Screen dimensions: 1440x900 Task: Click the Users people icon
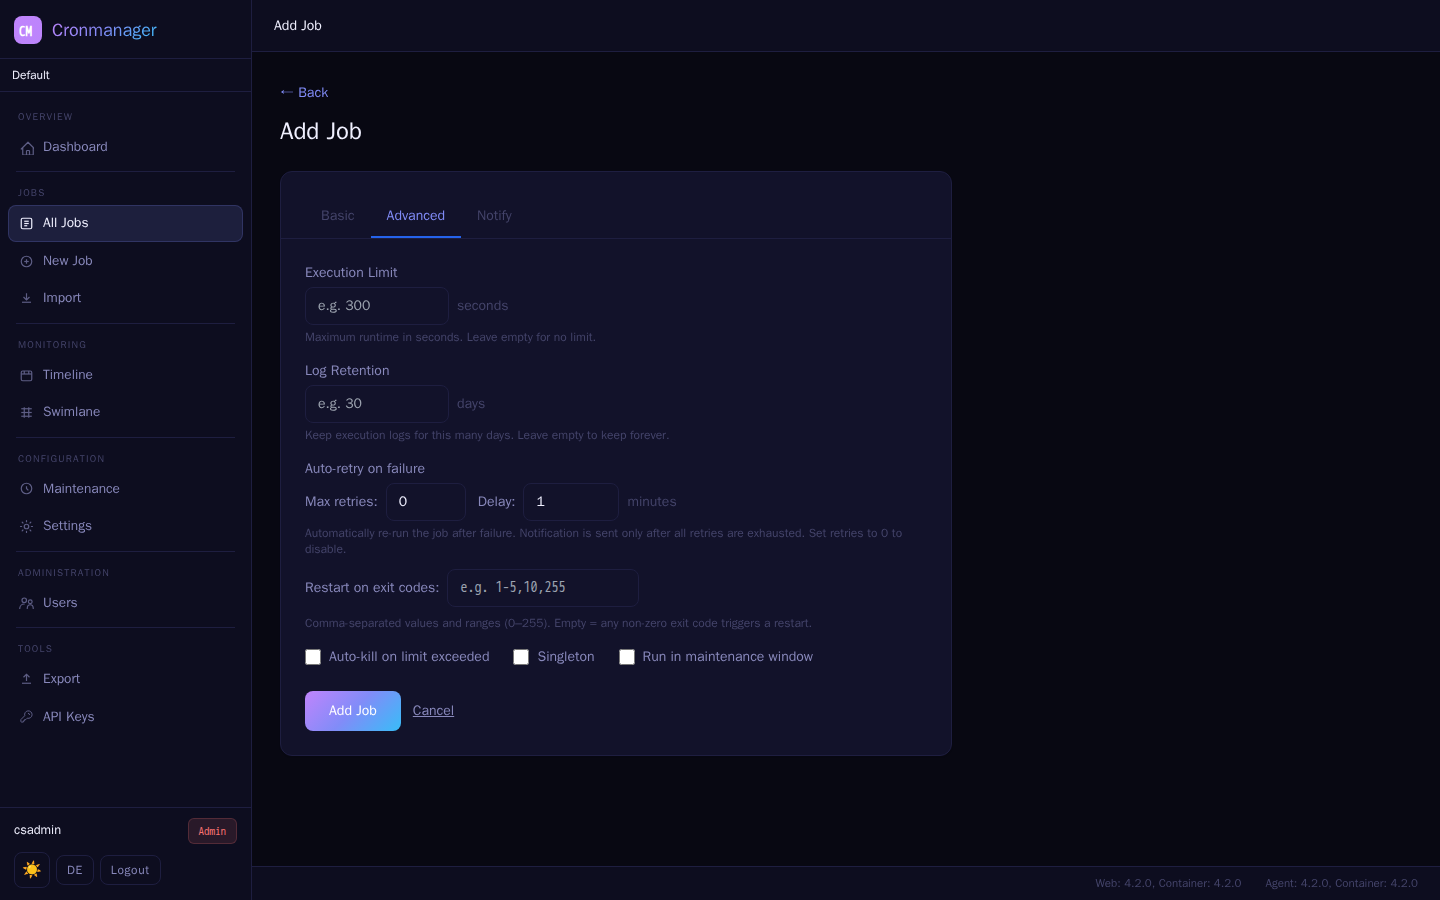coord(27,604)
